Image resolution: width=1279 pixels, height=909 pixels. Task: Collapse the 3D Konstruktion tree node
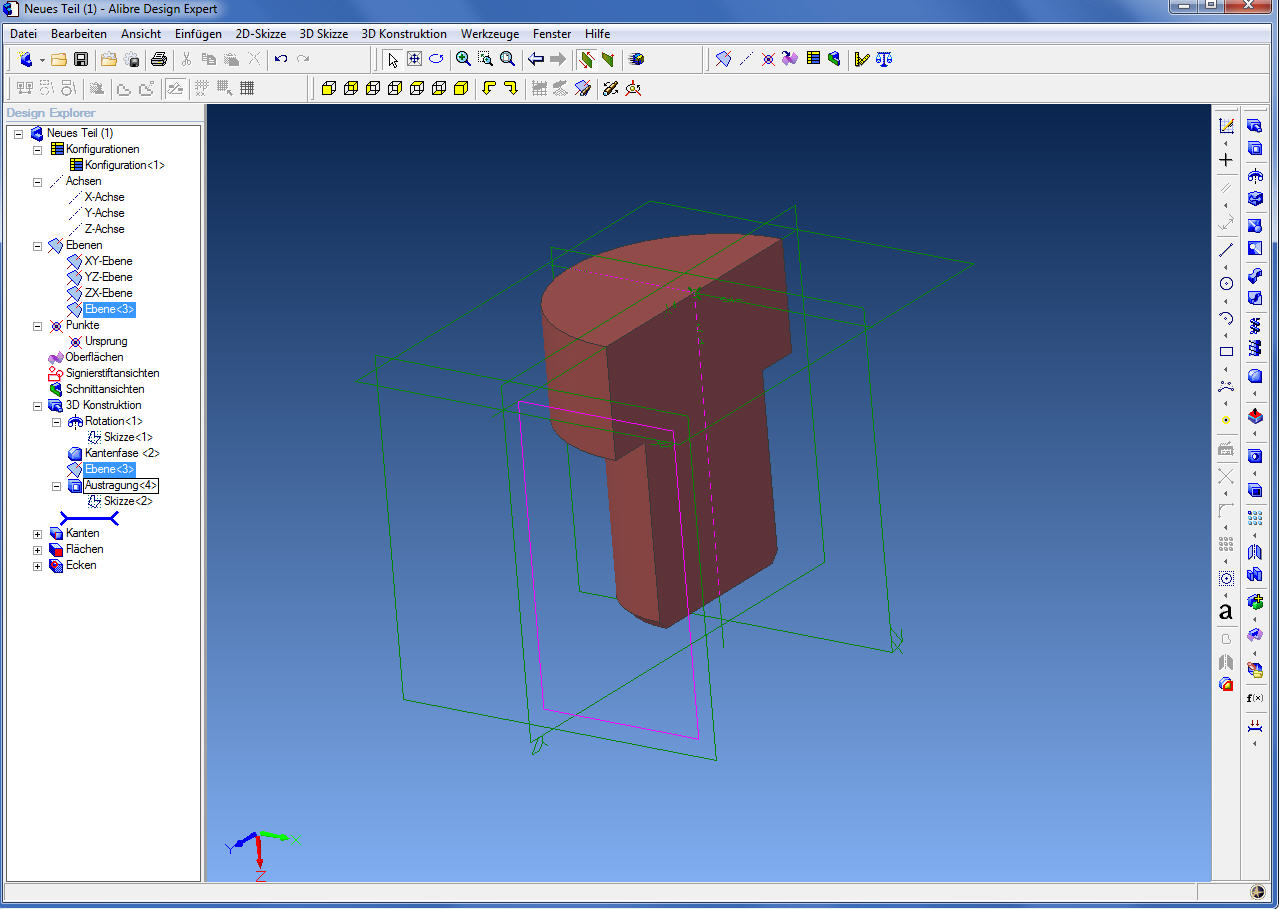[37, 405]
